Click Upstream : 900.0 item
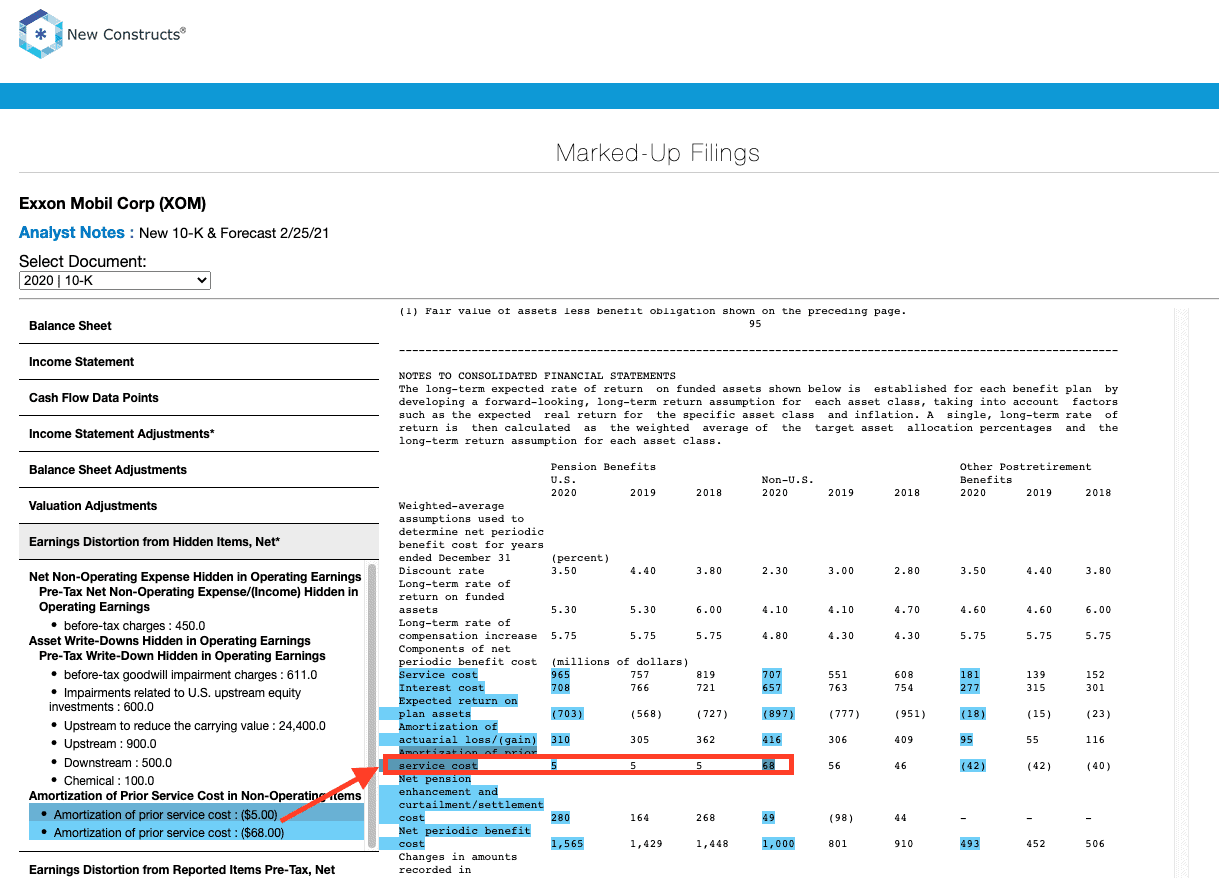 tap(110, 744)
